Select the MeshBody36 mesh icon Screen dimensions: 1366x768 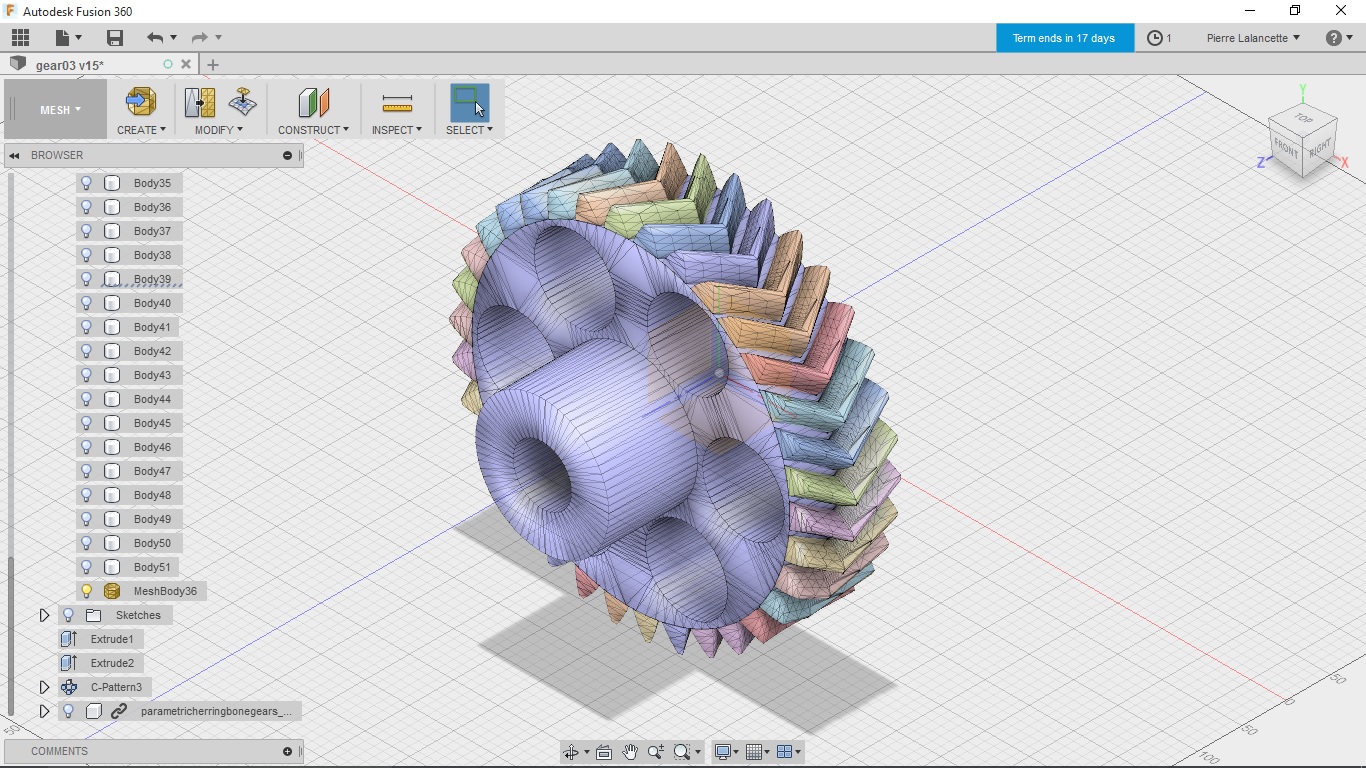point(112,591)
